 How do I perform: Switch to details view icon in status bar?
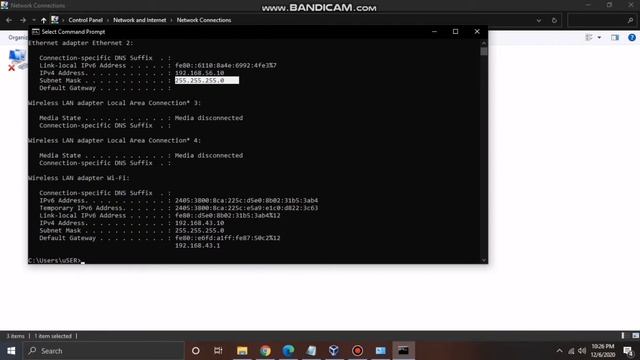pos(623,336)
